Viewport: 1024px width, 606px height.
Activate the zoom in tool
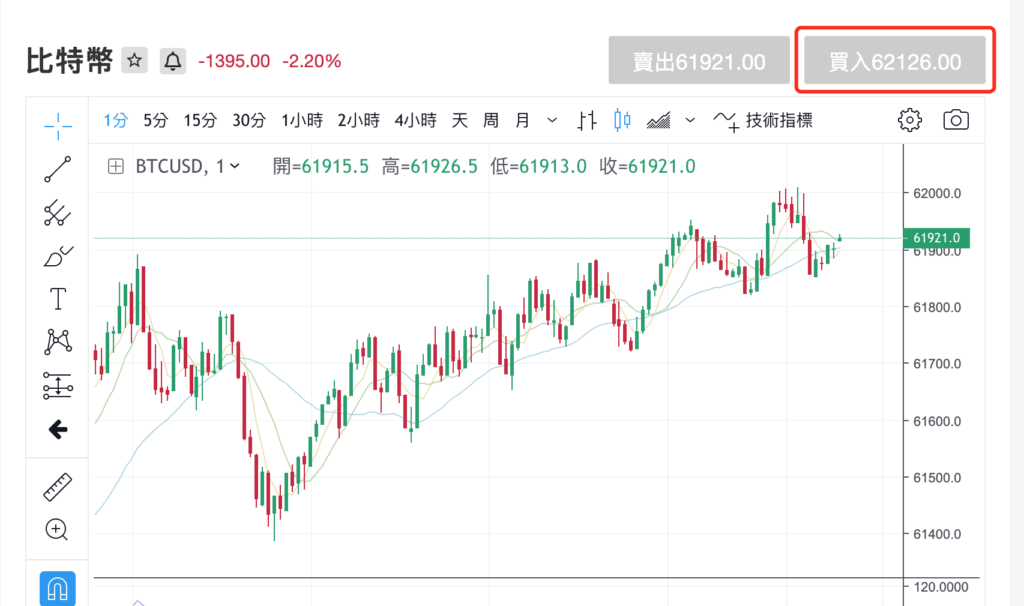(x=58, y=530)
